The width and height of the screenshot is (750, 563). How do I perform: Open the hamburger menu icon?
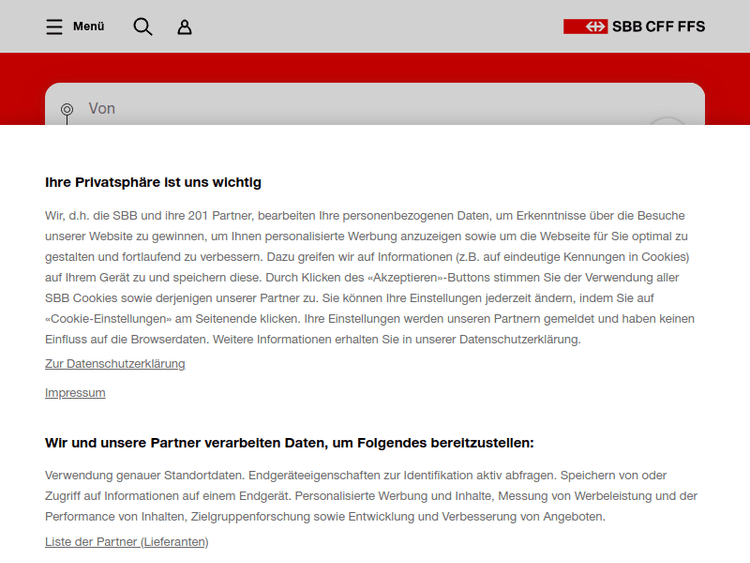pyautogui.click(x=54, y=27)
